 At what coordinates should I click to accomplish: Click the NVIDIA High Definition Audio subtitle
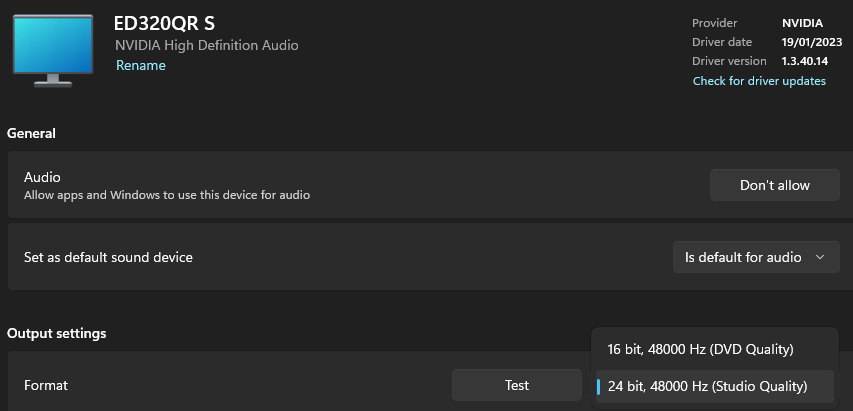(207, 45)
